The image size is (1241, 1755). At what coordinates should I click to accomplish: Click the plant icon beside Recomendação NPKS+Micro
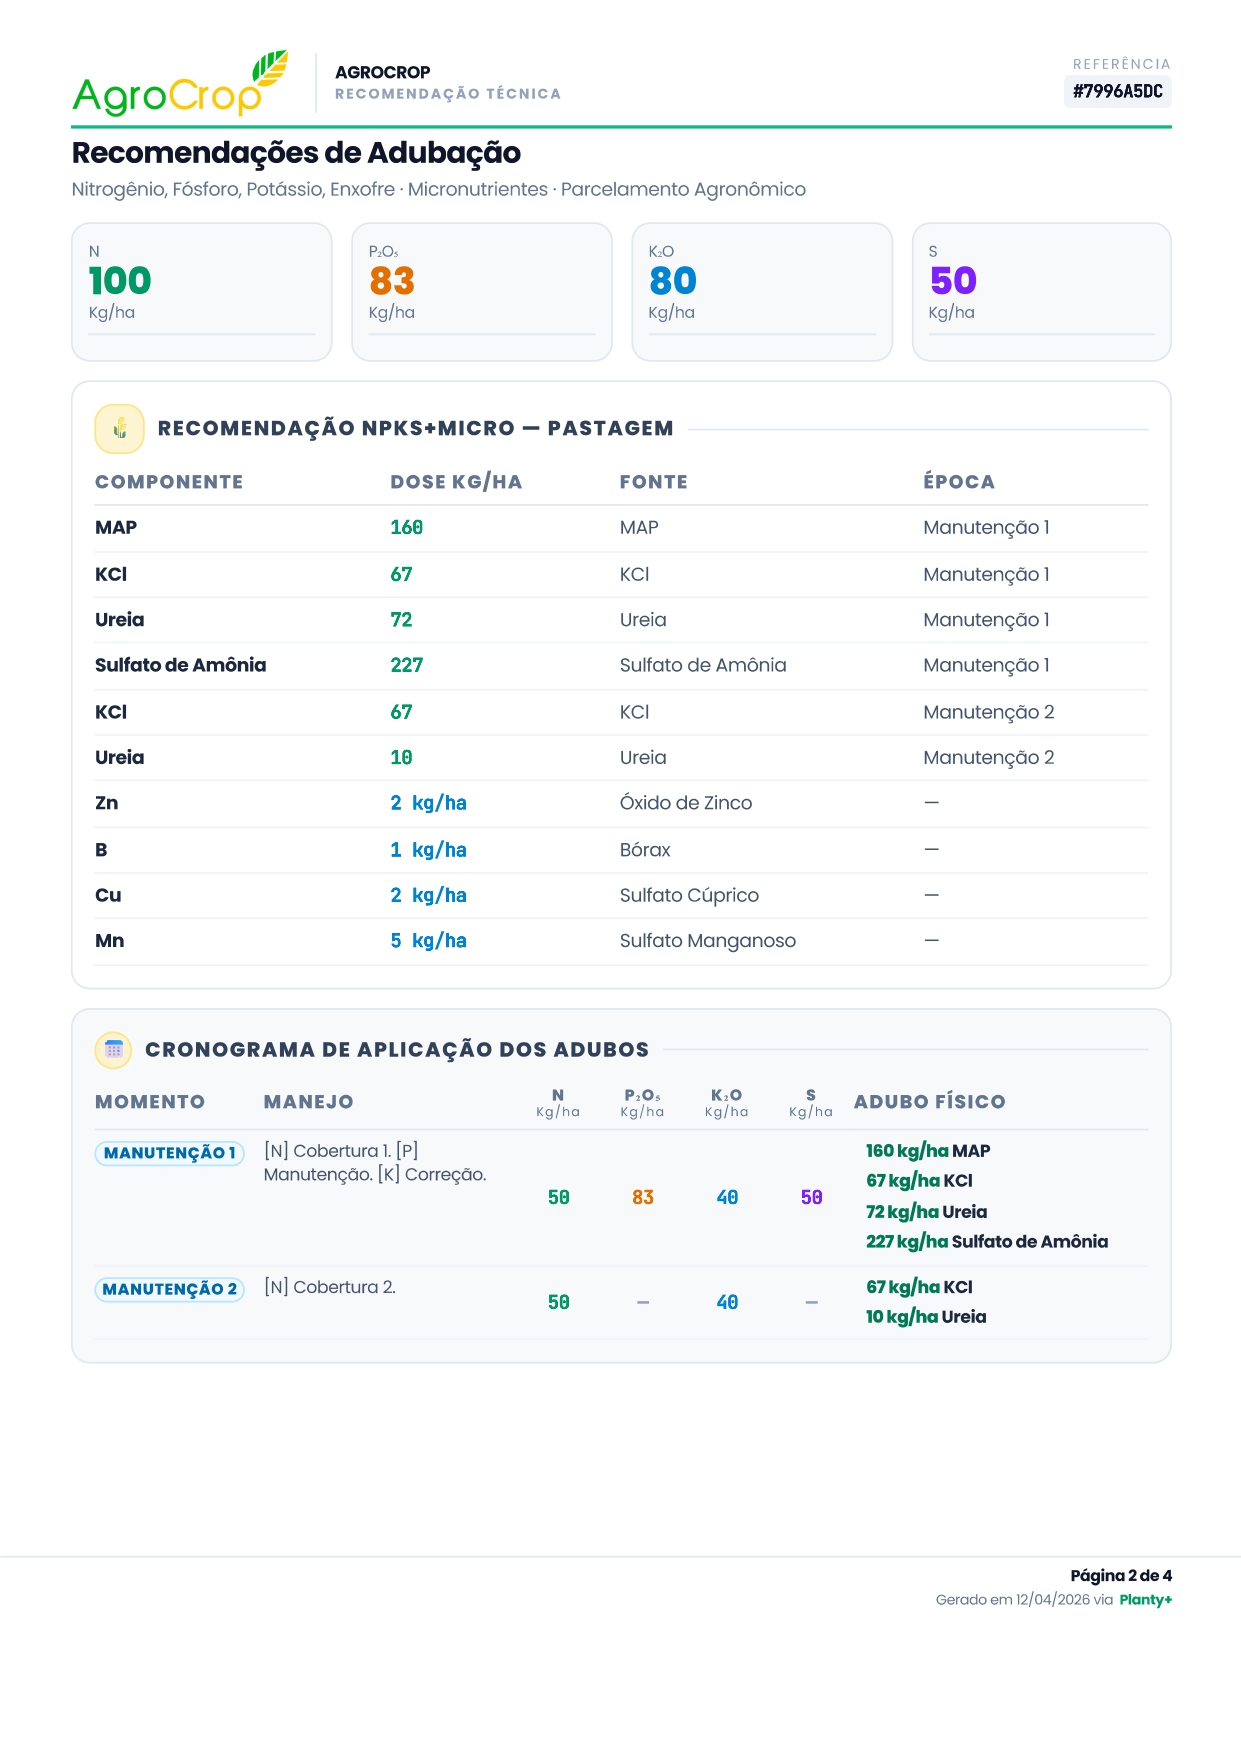point(120,429)
